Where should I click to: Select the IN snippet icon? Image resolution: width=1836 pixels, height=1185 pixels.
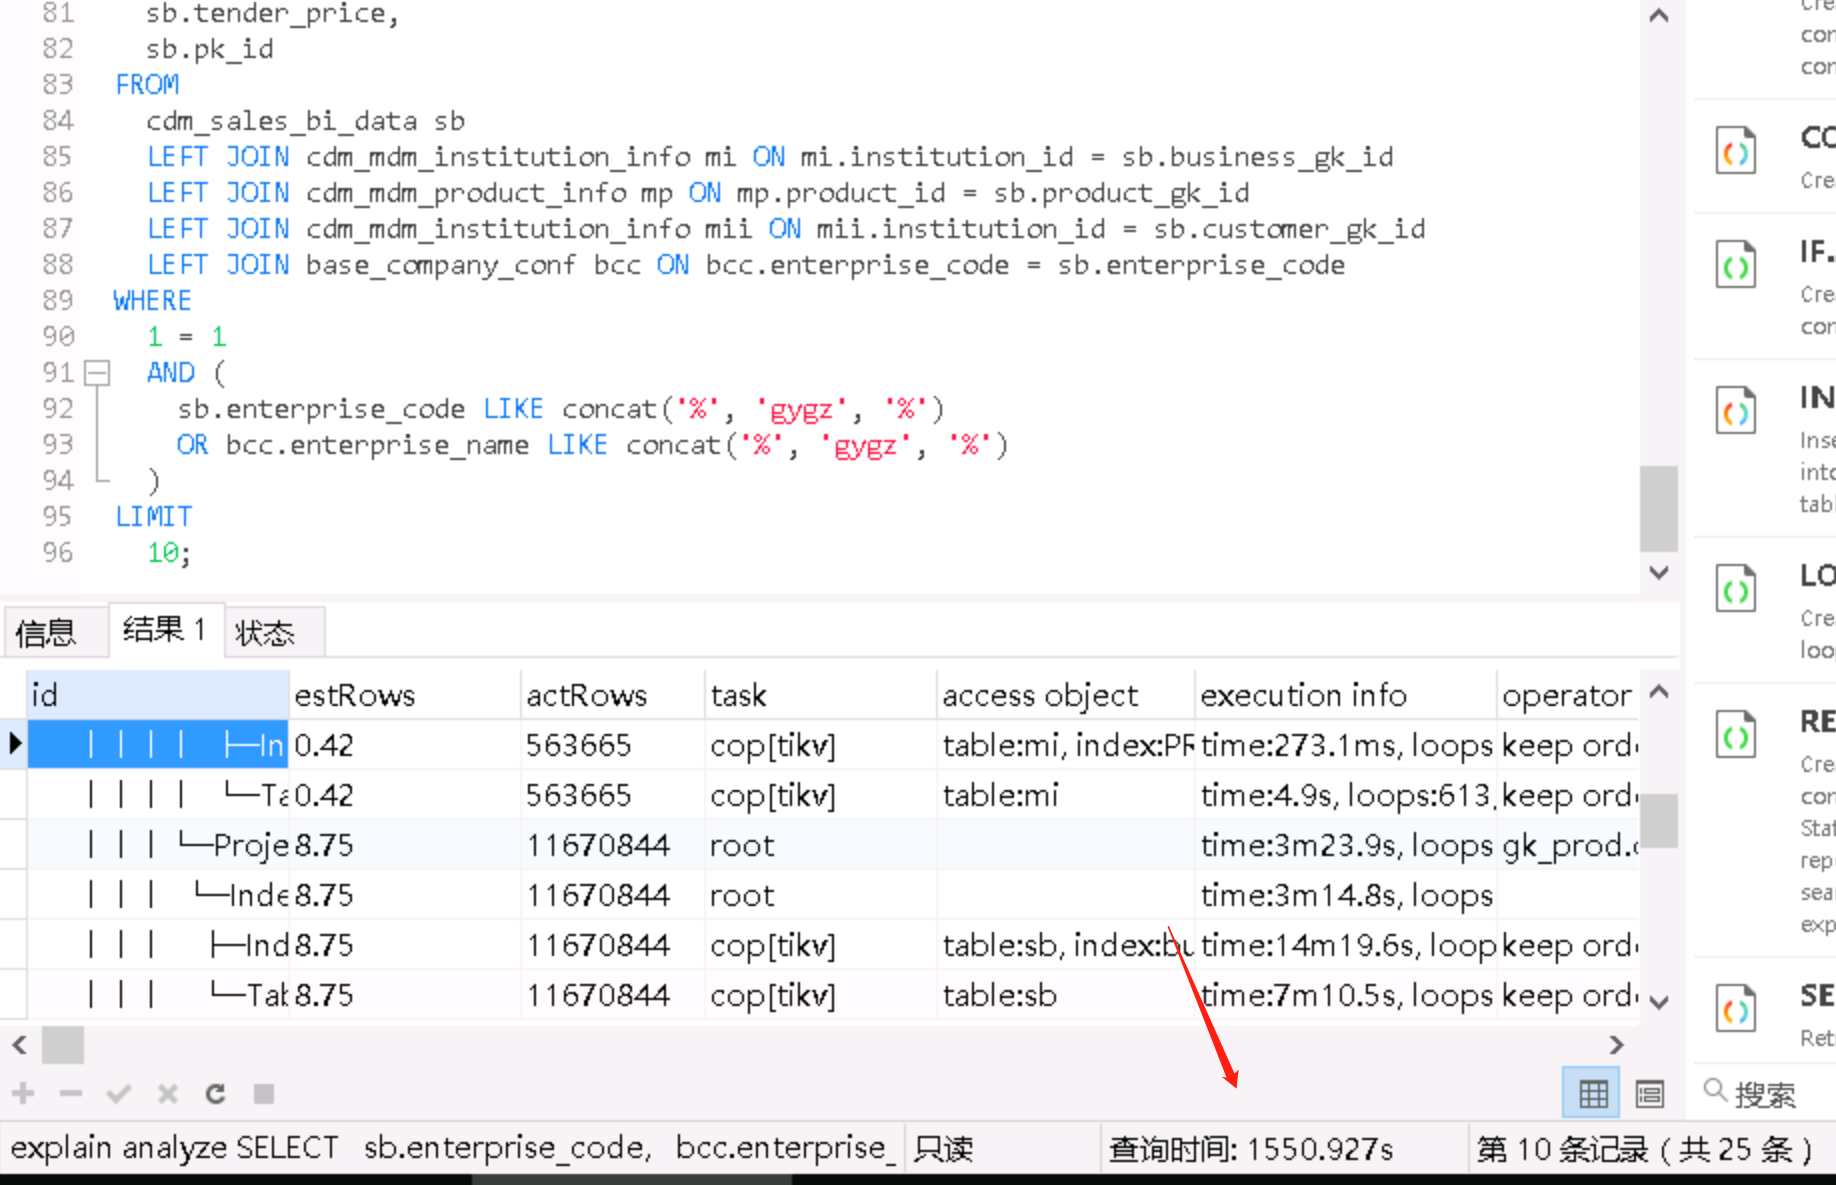point(1736,411)
